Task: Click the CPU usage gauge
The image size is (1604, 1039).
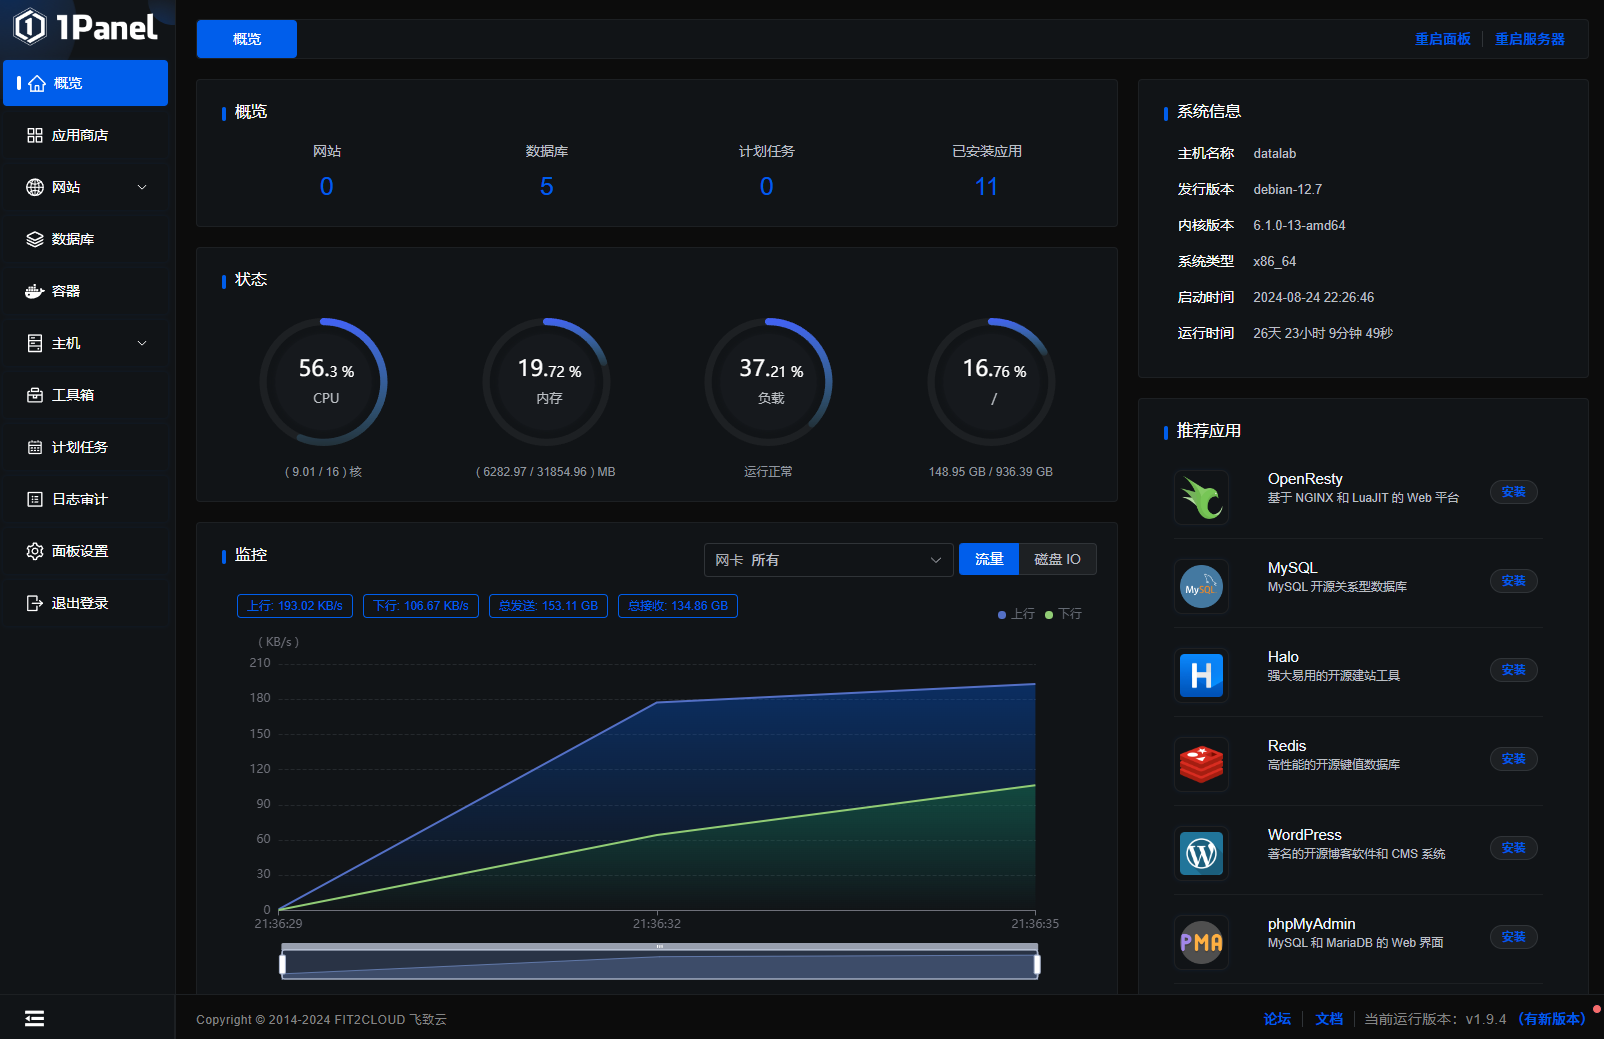Action: [x=324, y=382]
